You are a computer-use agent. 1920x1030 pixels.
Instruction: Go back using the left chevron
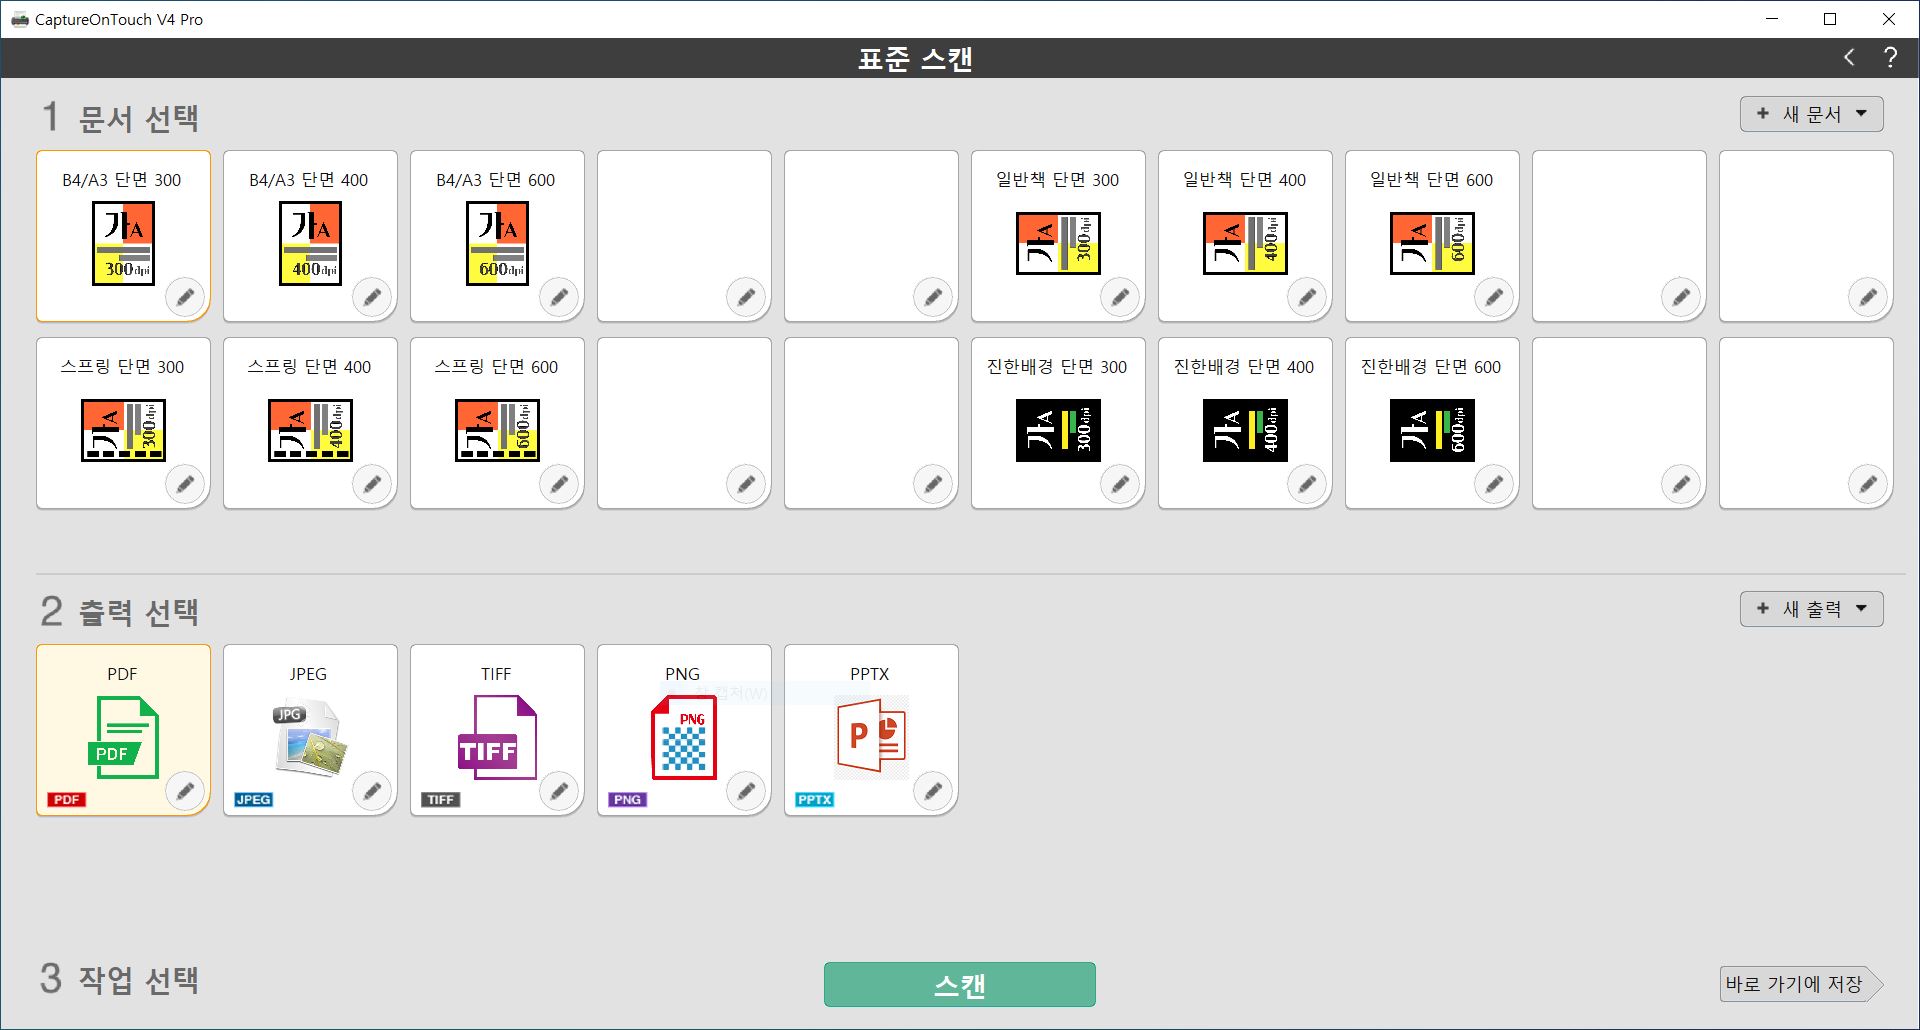[x=1849, y=58]
